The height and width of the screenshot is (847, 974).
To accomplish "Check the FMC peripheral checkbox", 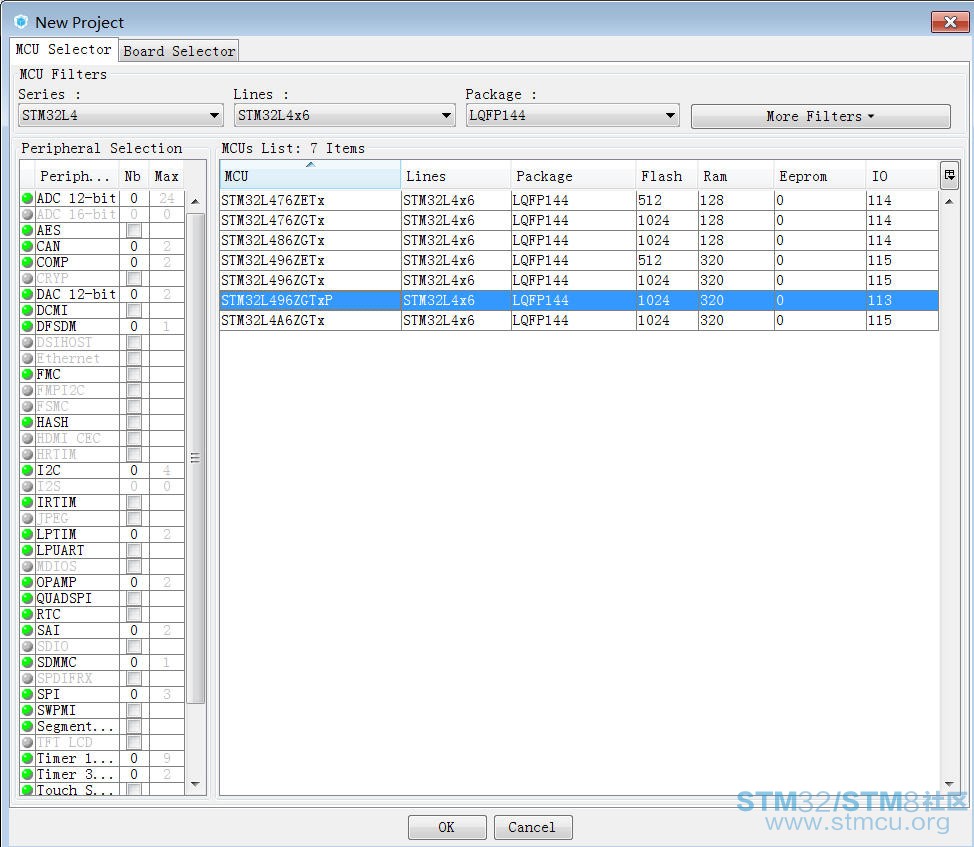I will [134, 374].
